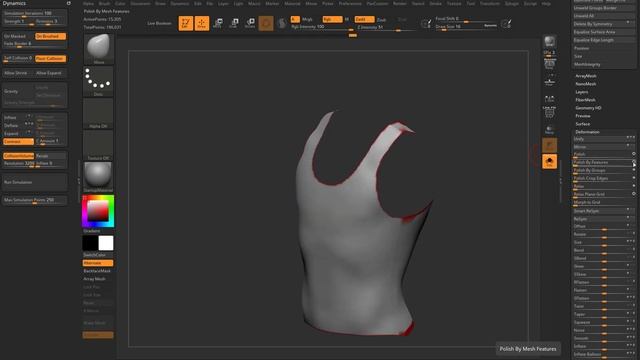Enable Allow Expand
The image size is (640, 360).
tap(51, 73)
